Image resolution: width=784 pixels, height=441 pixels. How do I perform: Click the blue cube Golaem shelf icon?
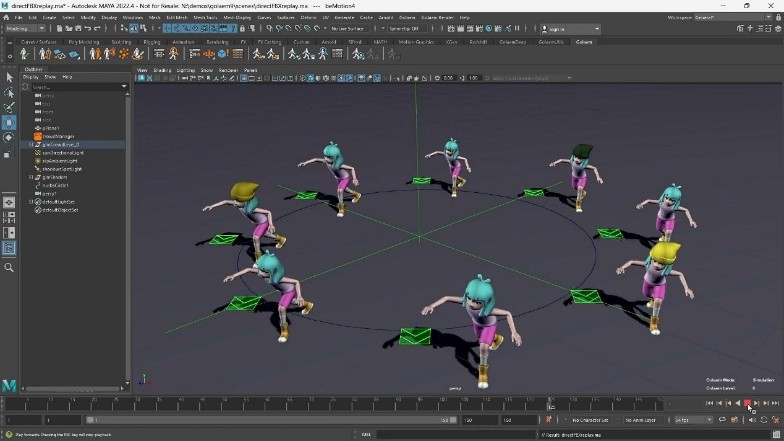click(x=222, y=54)
